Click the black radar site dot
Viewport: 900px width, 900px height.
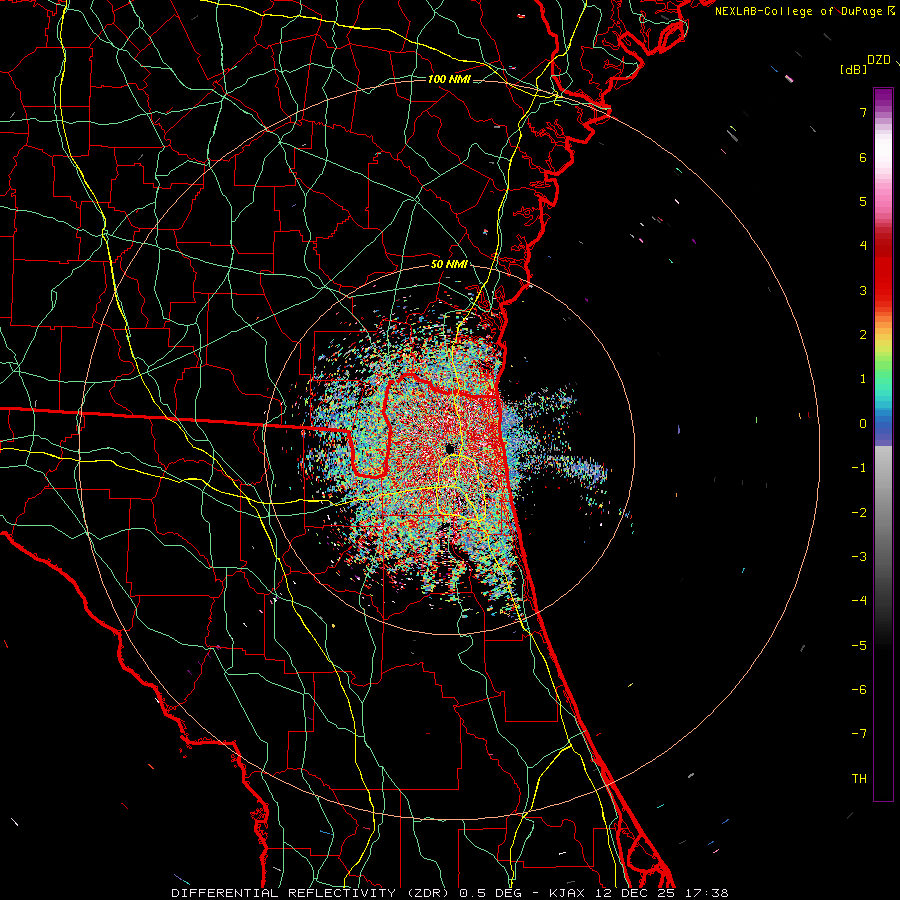450,448
